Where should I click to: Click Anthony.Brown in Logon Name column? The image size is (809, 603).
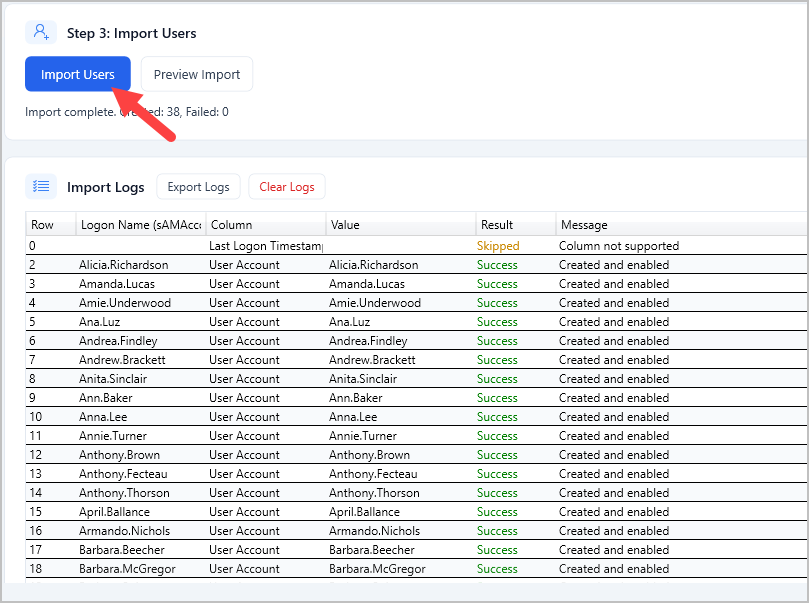click(119, 455)
